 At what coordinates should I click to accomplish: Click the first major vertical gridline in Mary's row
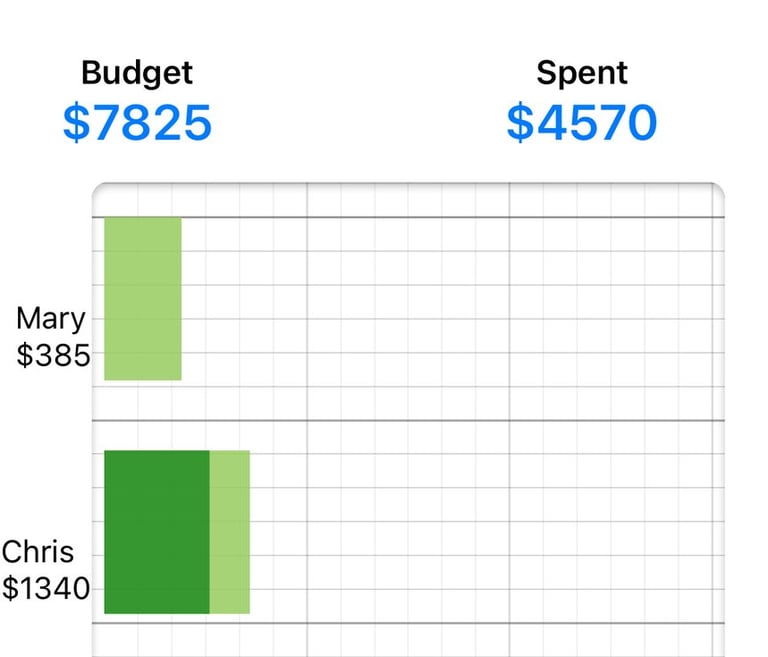(307, 318)
